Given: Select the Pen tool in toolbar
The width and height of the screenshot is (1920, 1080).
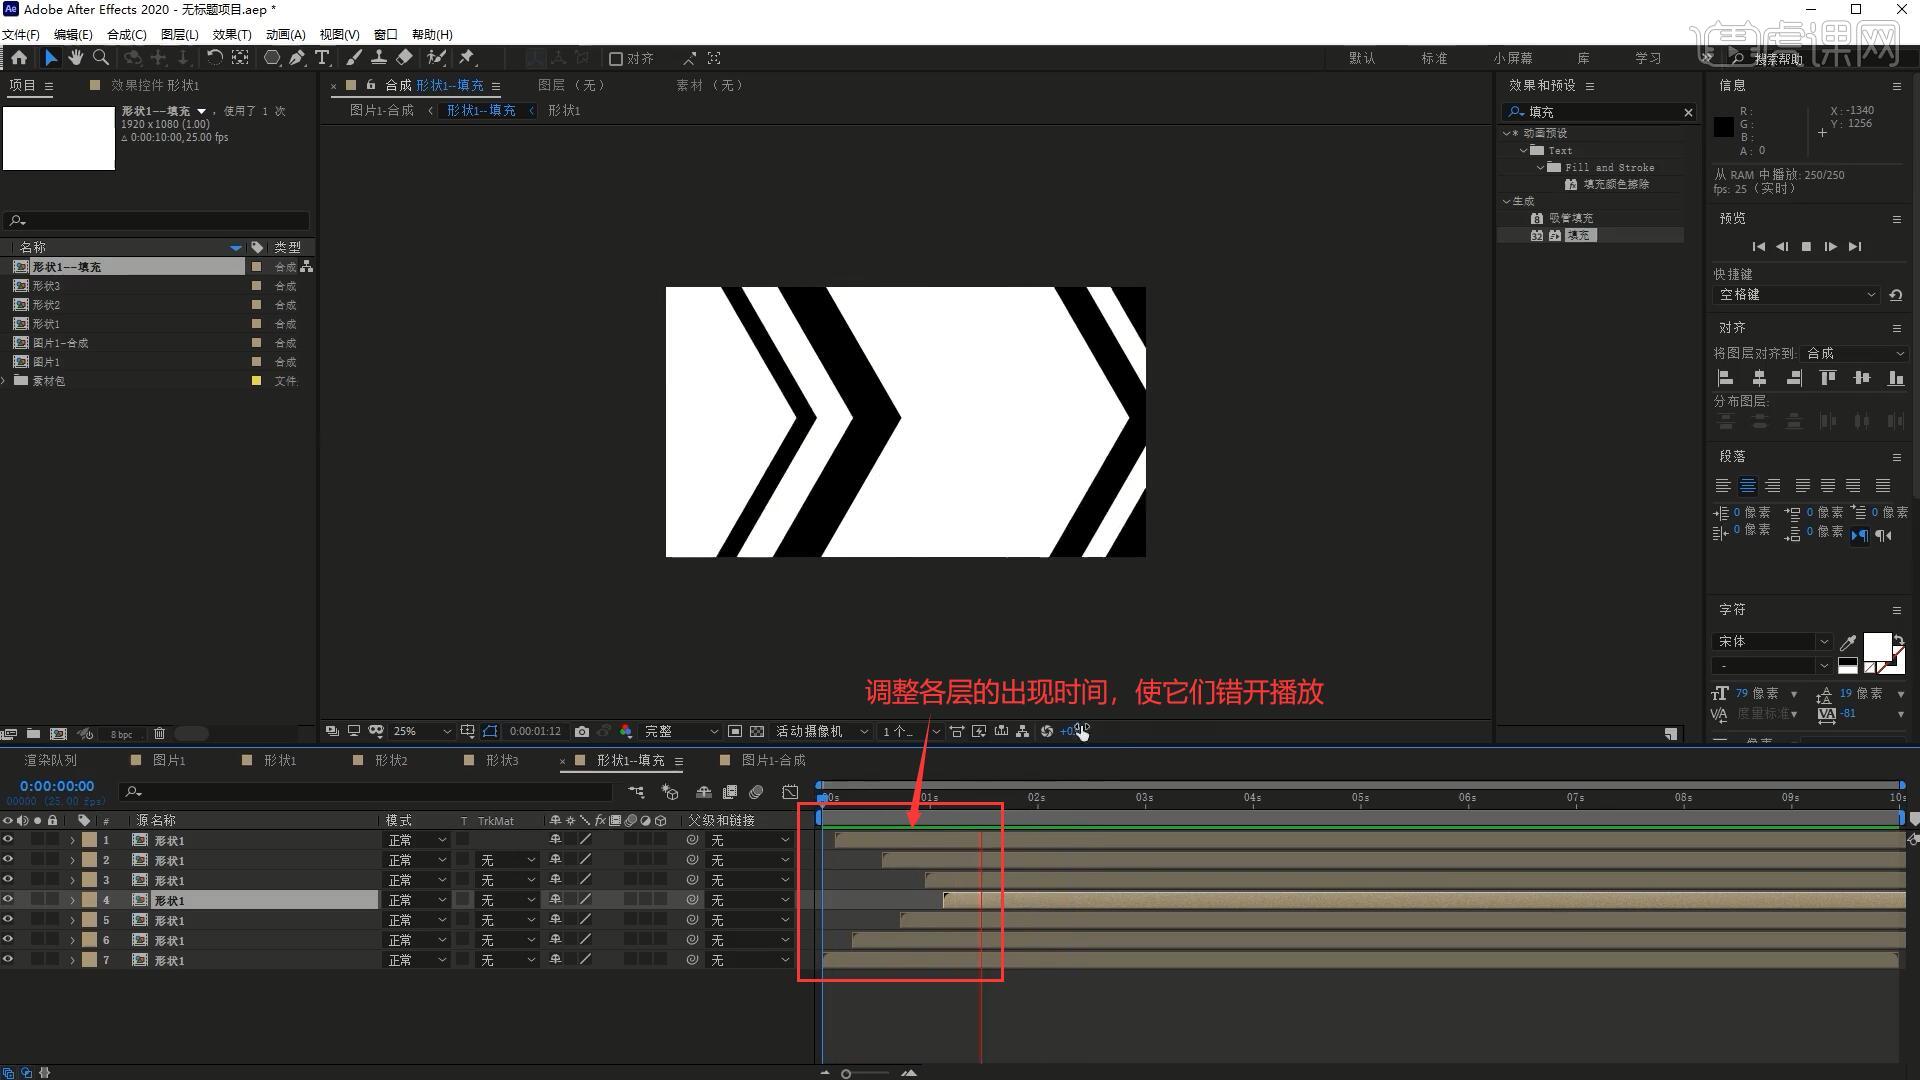Looking at the screenshot, I should point(297,58).
